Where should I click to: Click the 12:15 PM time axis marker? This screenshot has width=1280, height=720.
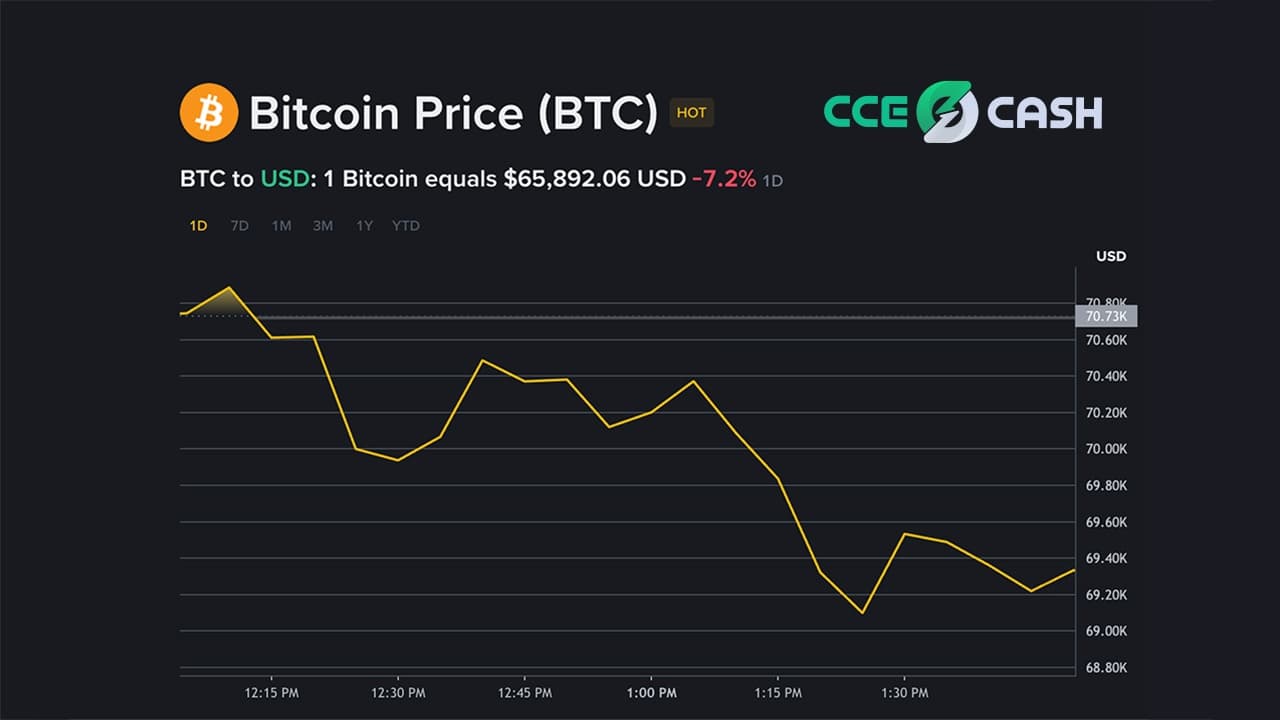point(273,693)
